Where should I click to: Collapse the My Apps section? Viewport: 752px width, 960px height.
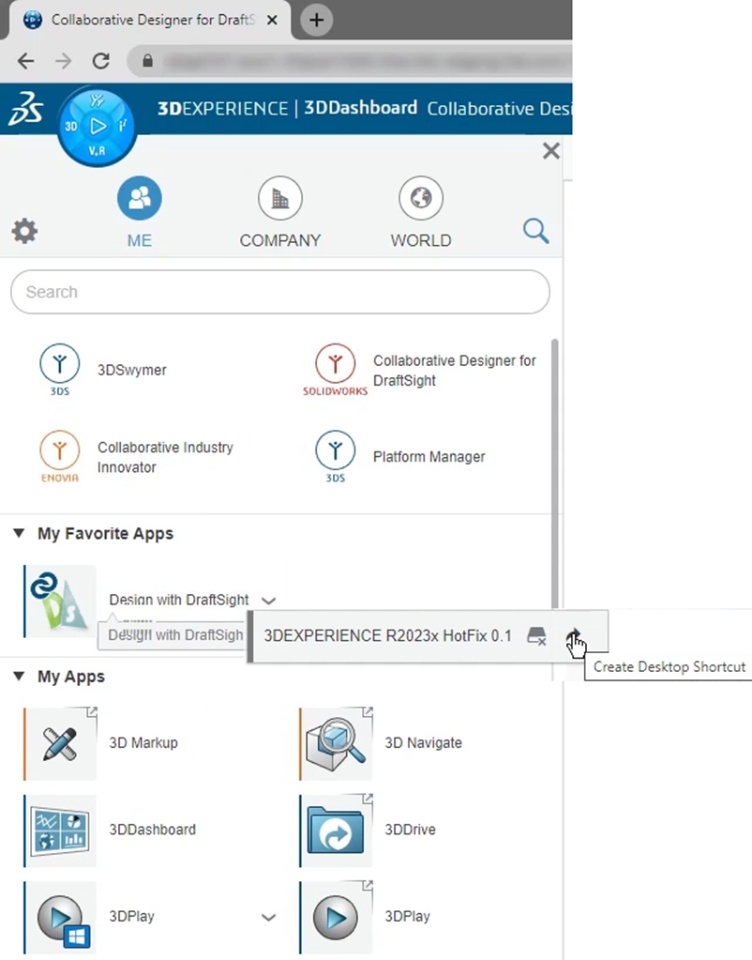click(x=19, y=677)
